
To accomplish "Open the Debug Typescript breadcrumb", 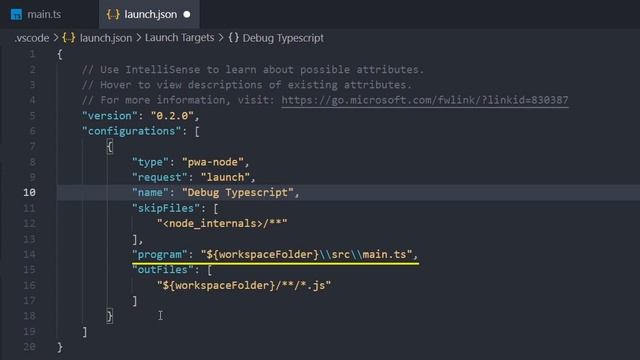I will (283, 38).
